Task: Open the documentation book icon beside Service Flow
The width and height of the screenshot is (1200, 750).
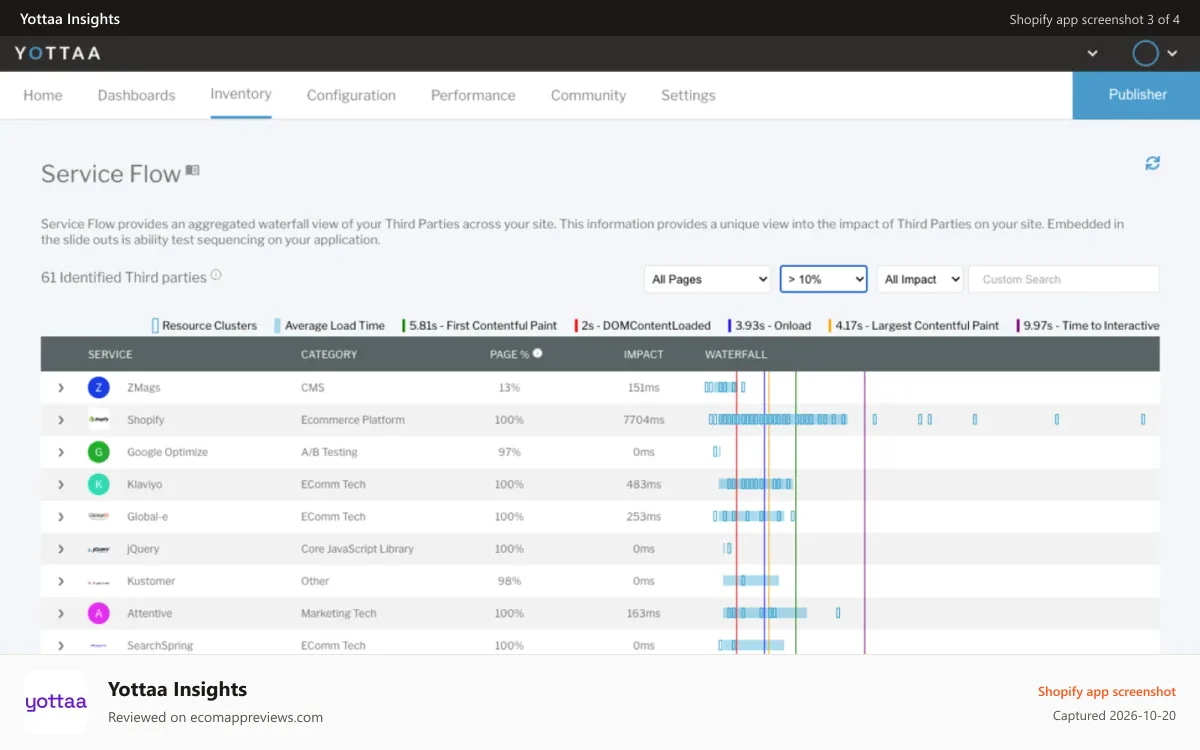Action: 192,171
